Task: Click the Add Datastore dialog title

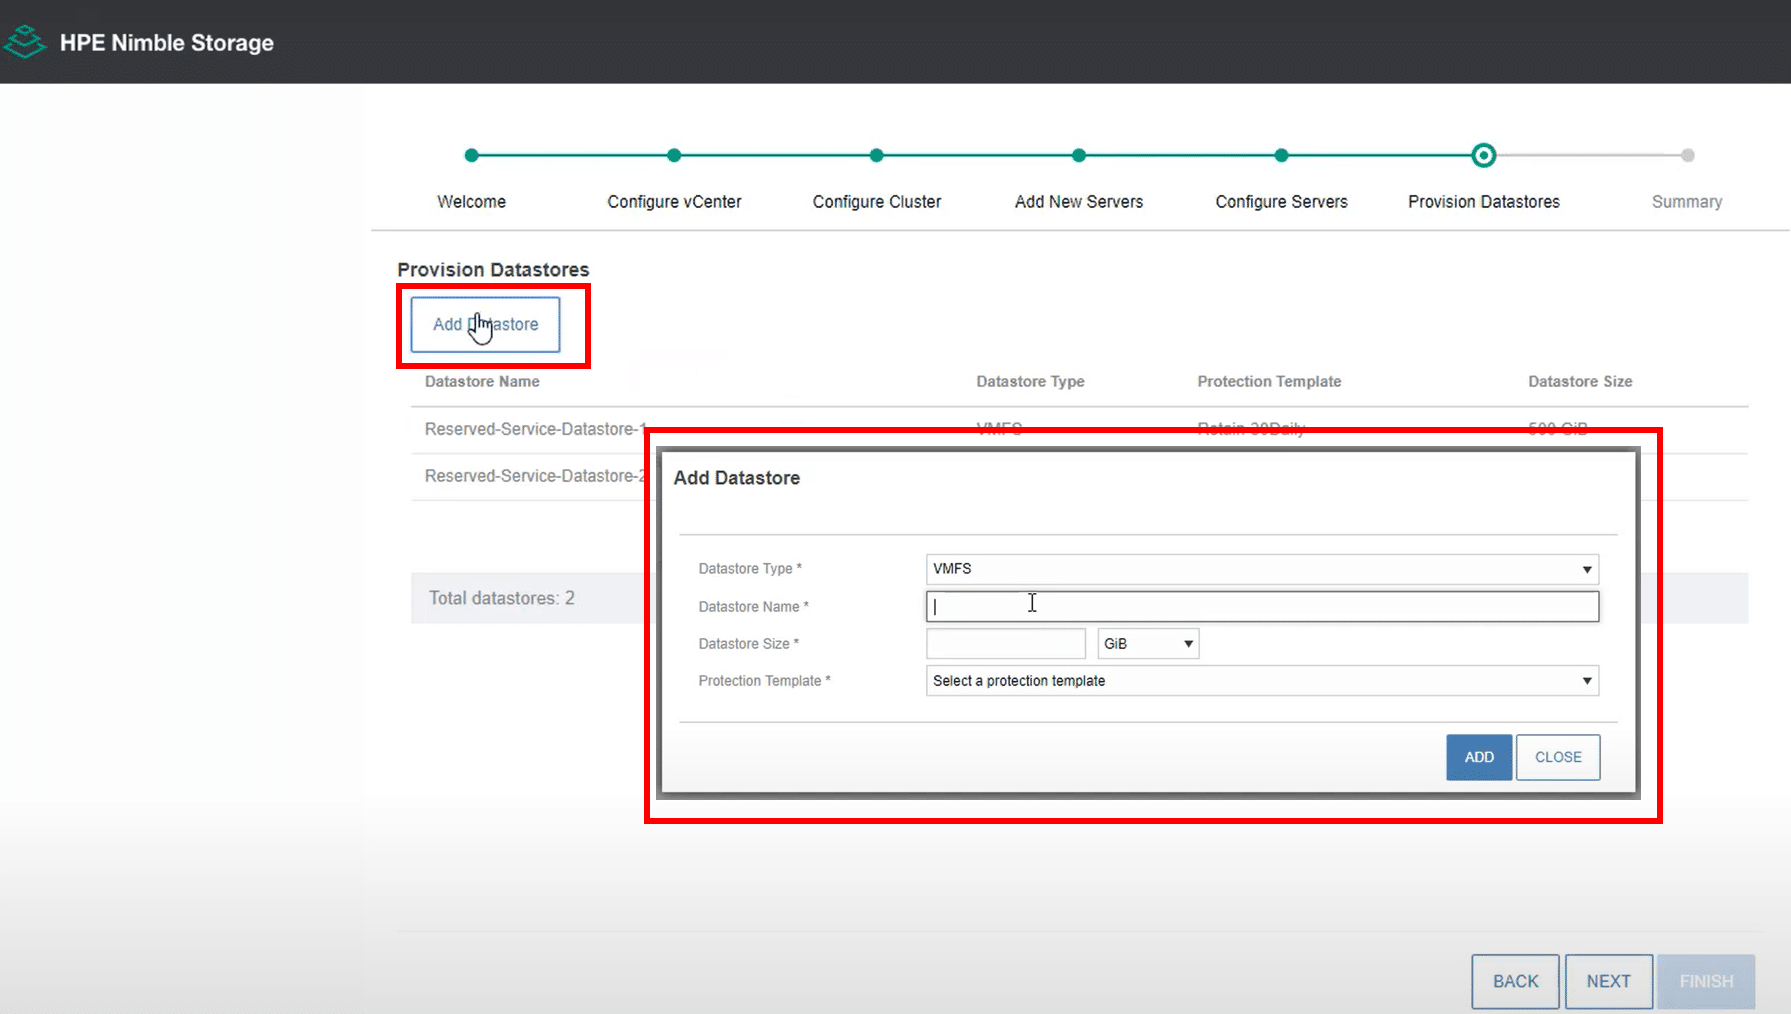Action: point(737,478)
